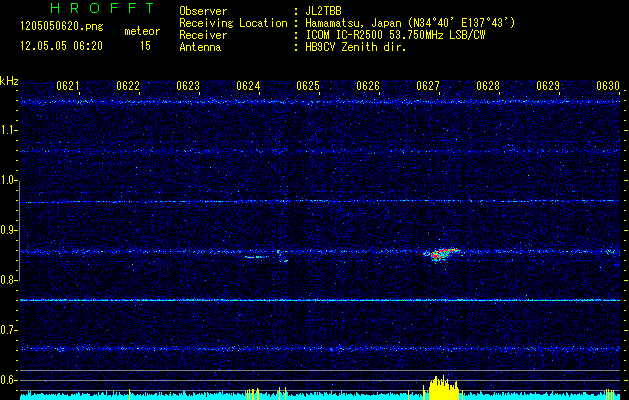This screenshot has width=629, height=400.
Task: Click the kHz axis unit label
Action: [x=9, y=80]
